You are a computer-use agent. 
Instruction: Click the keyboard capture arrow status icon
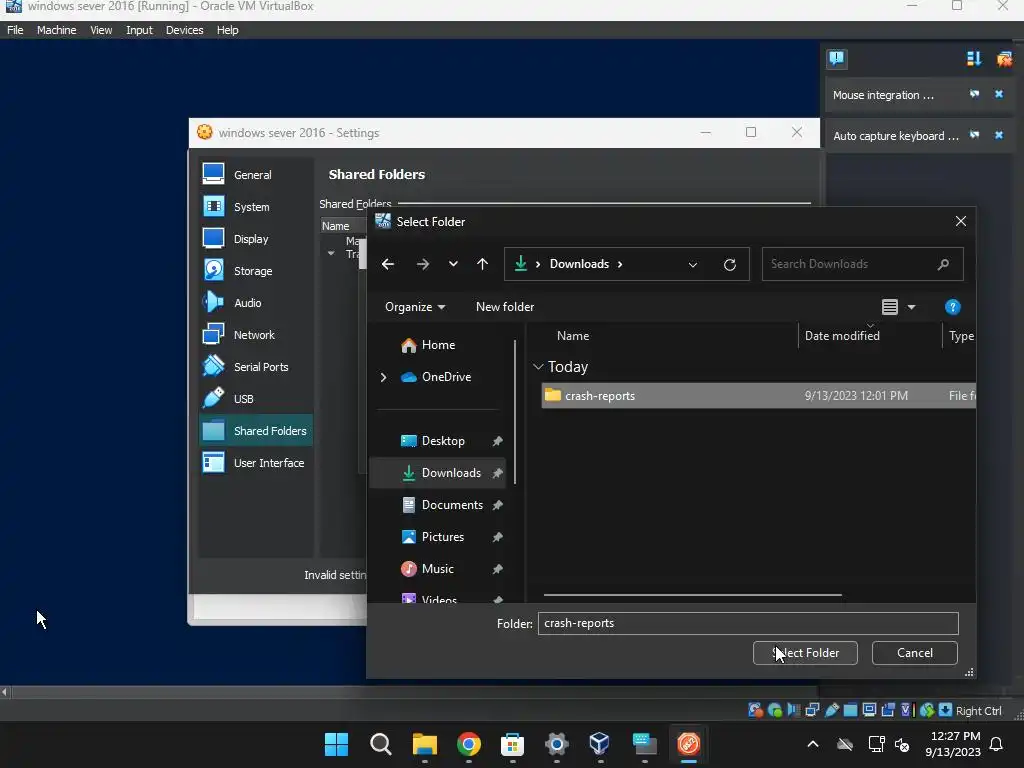click(944, 710)
